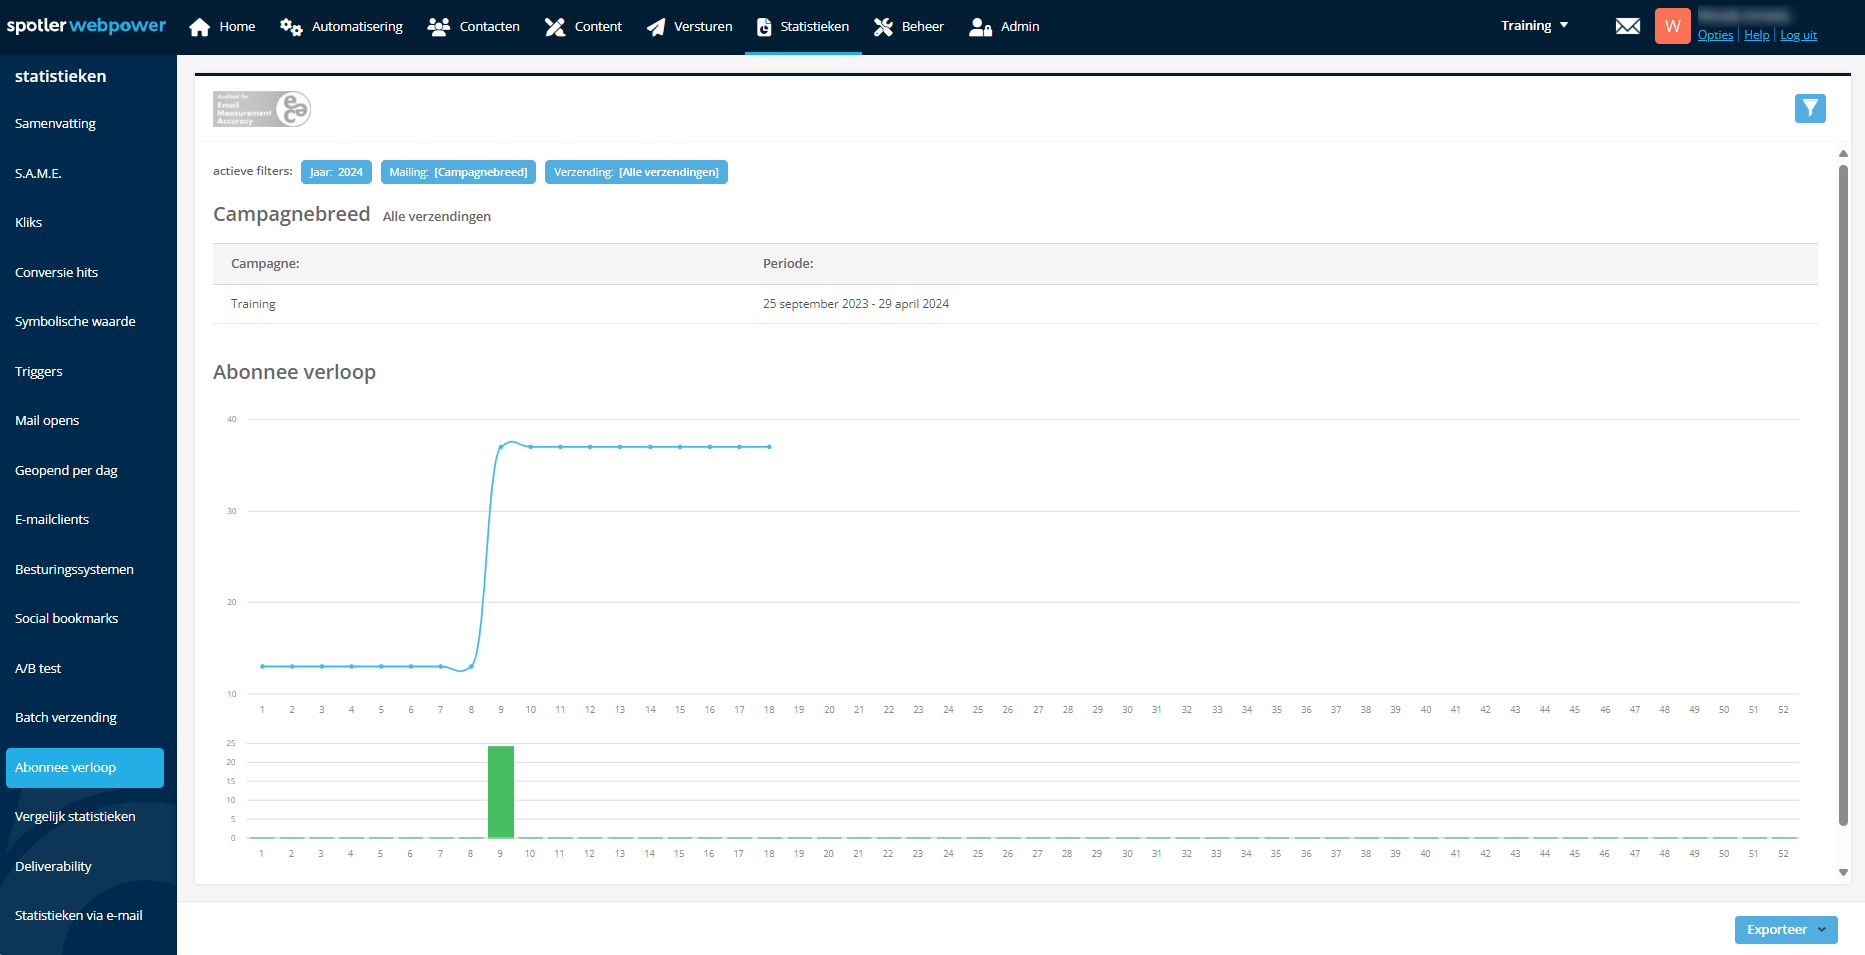
Task: Click the Home house icon
Action: coord(200,27)
